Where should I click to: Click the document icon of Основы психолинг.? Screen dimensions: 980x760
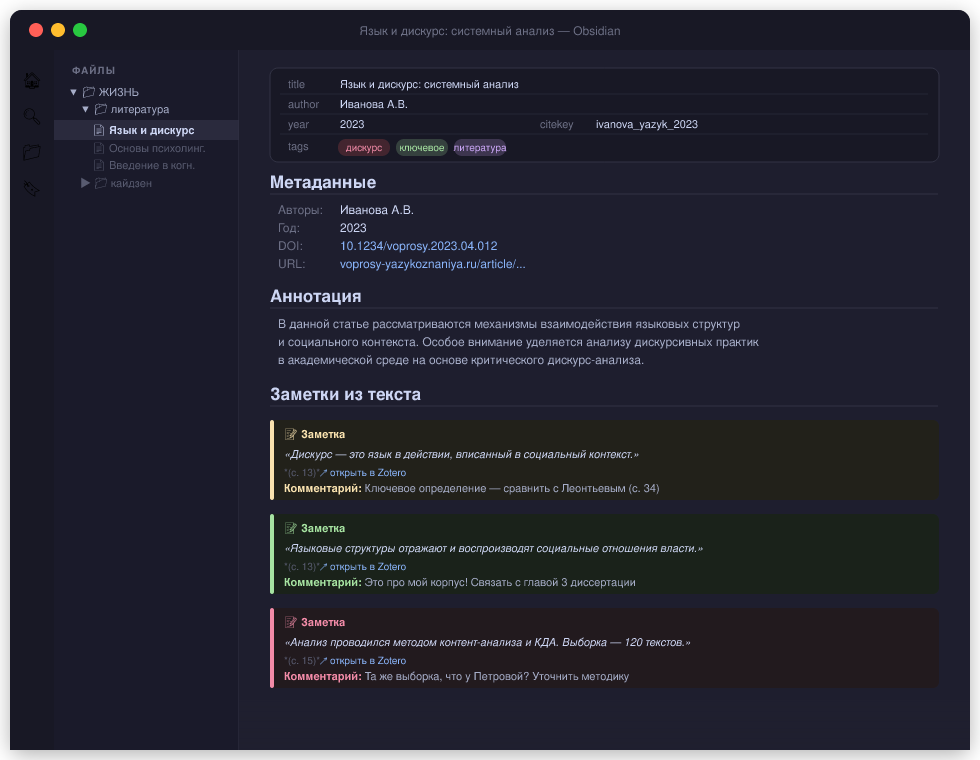click(x=99, y=148)
